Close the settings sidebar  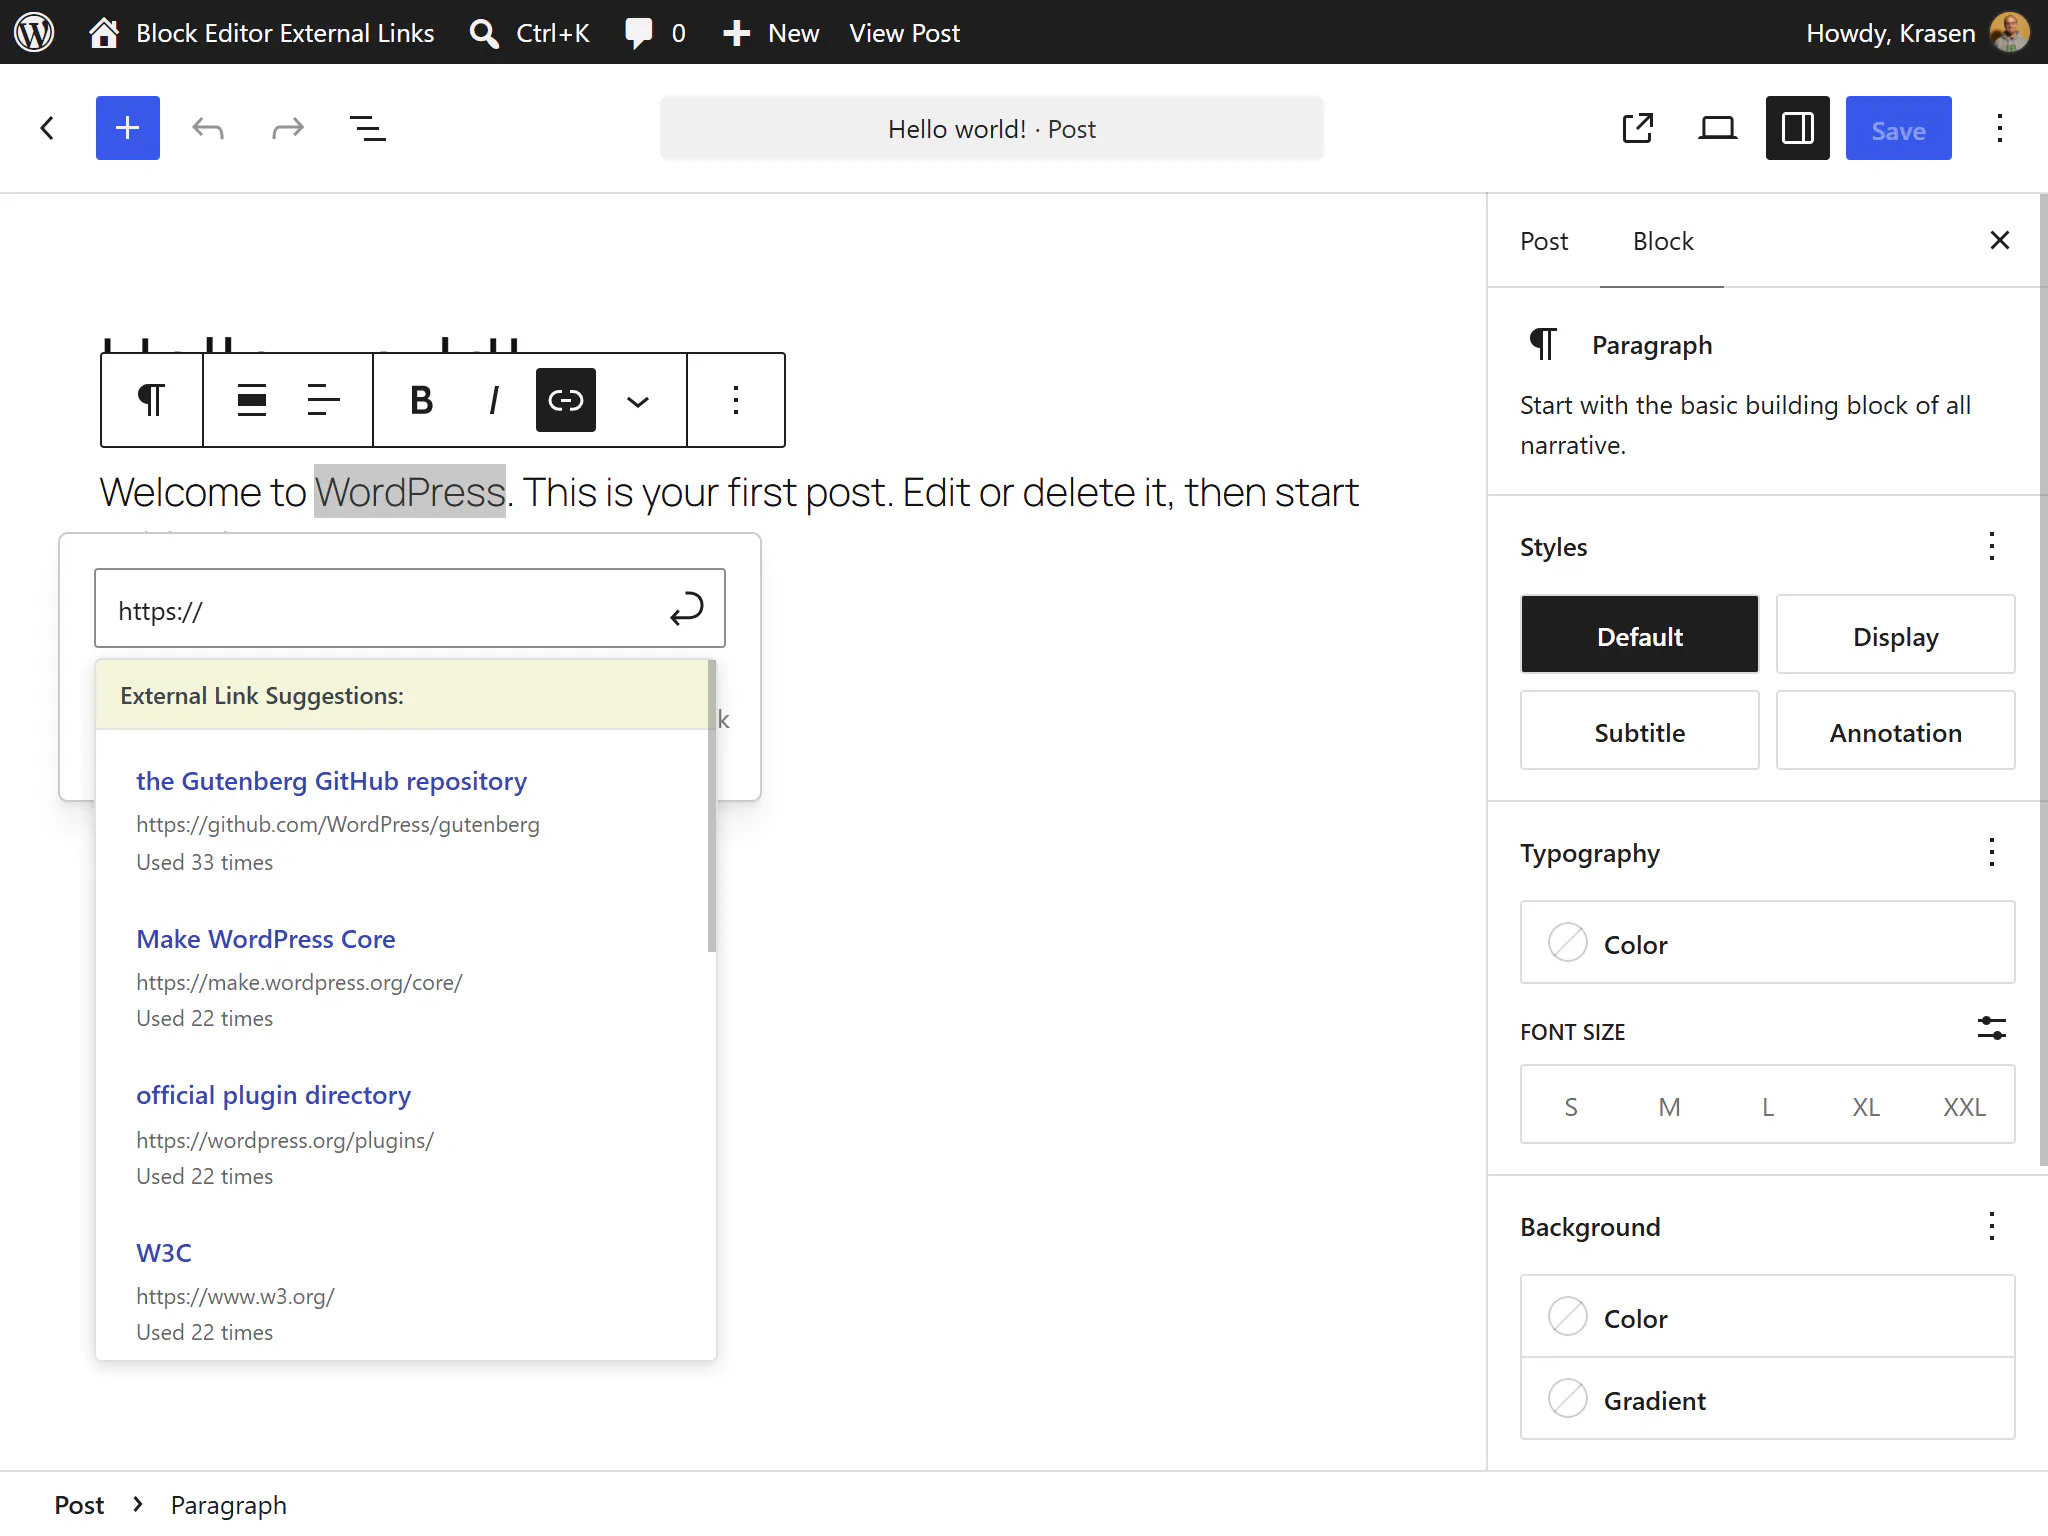pyautogui.click(x=2000, y=240)
